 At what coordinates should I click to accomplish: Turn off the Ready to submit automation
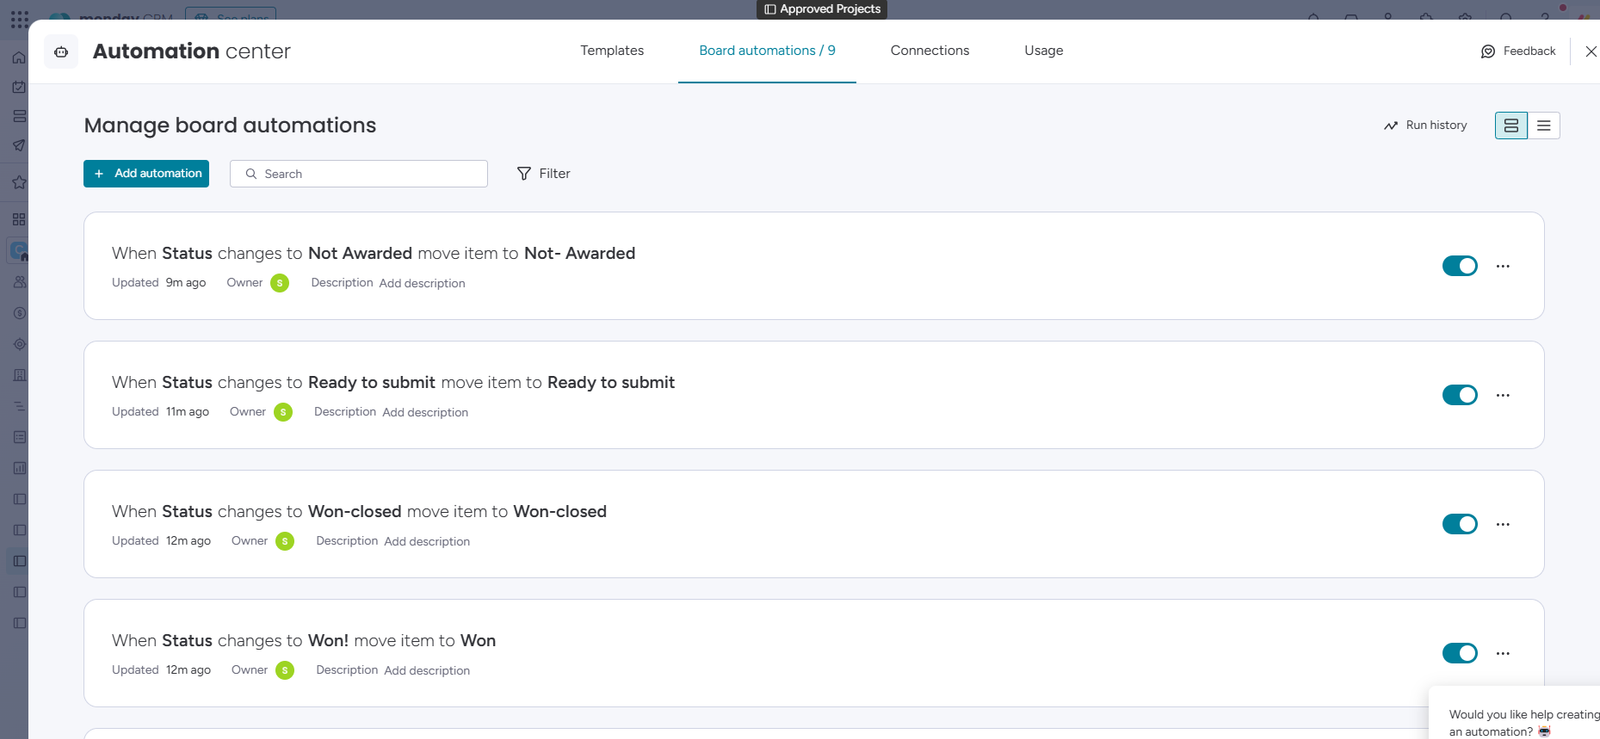coord(1459,395)
